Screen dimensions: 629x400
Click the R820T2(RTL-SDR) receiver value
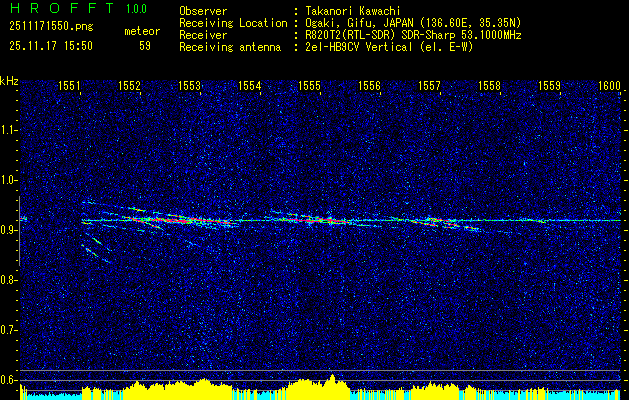[413, 35]
